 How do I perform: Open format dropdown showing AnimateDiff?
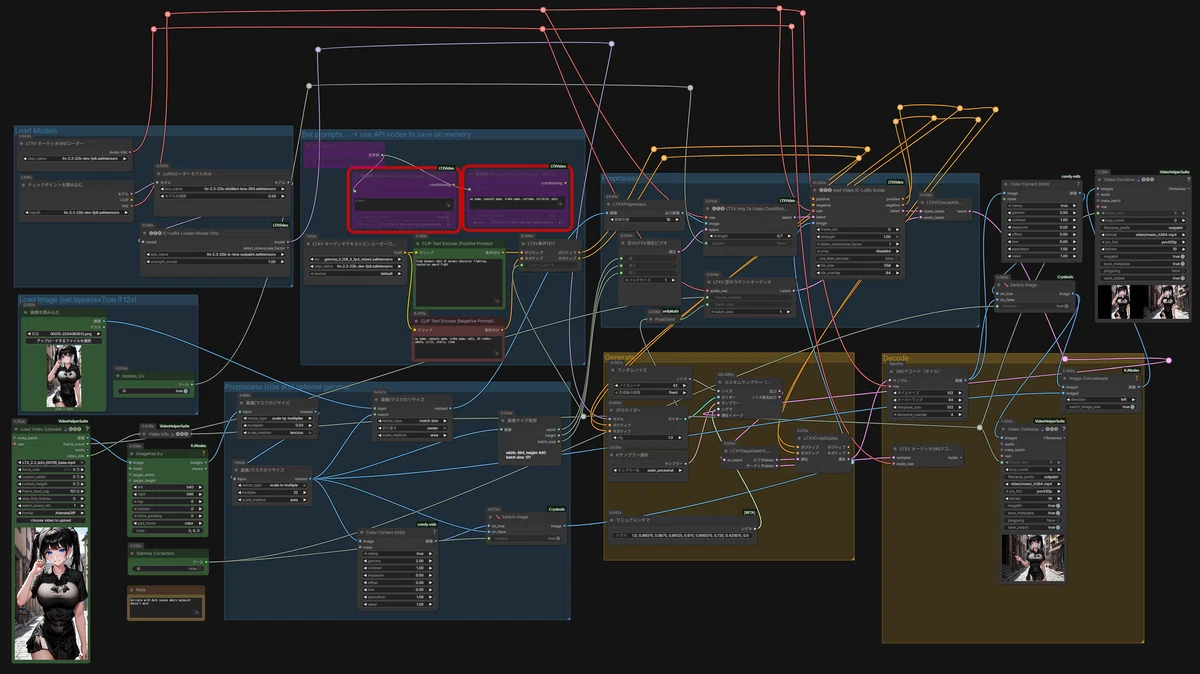(52, 513)
